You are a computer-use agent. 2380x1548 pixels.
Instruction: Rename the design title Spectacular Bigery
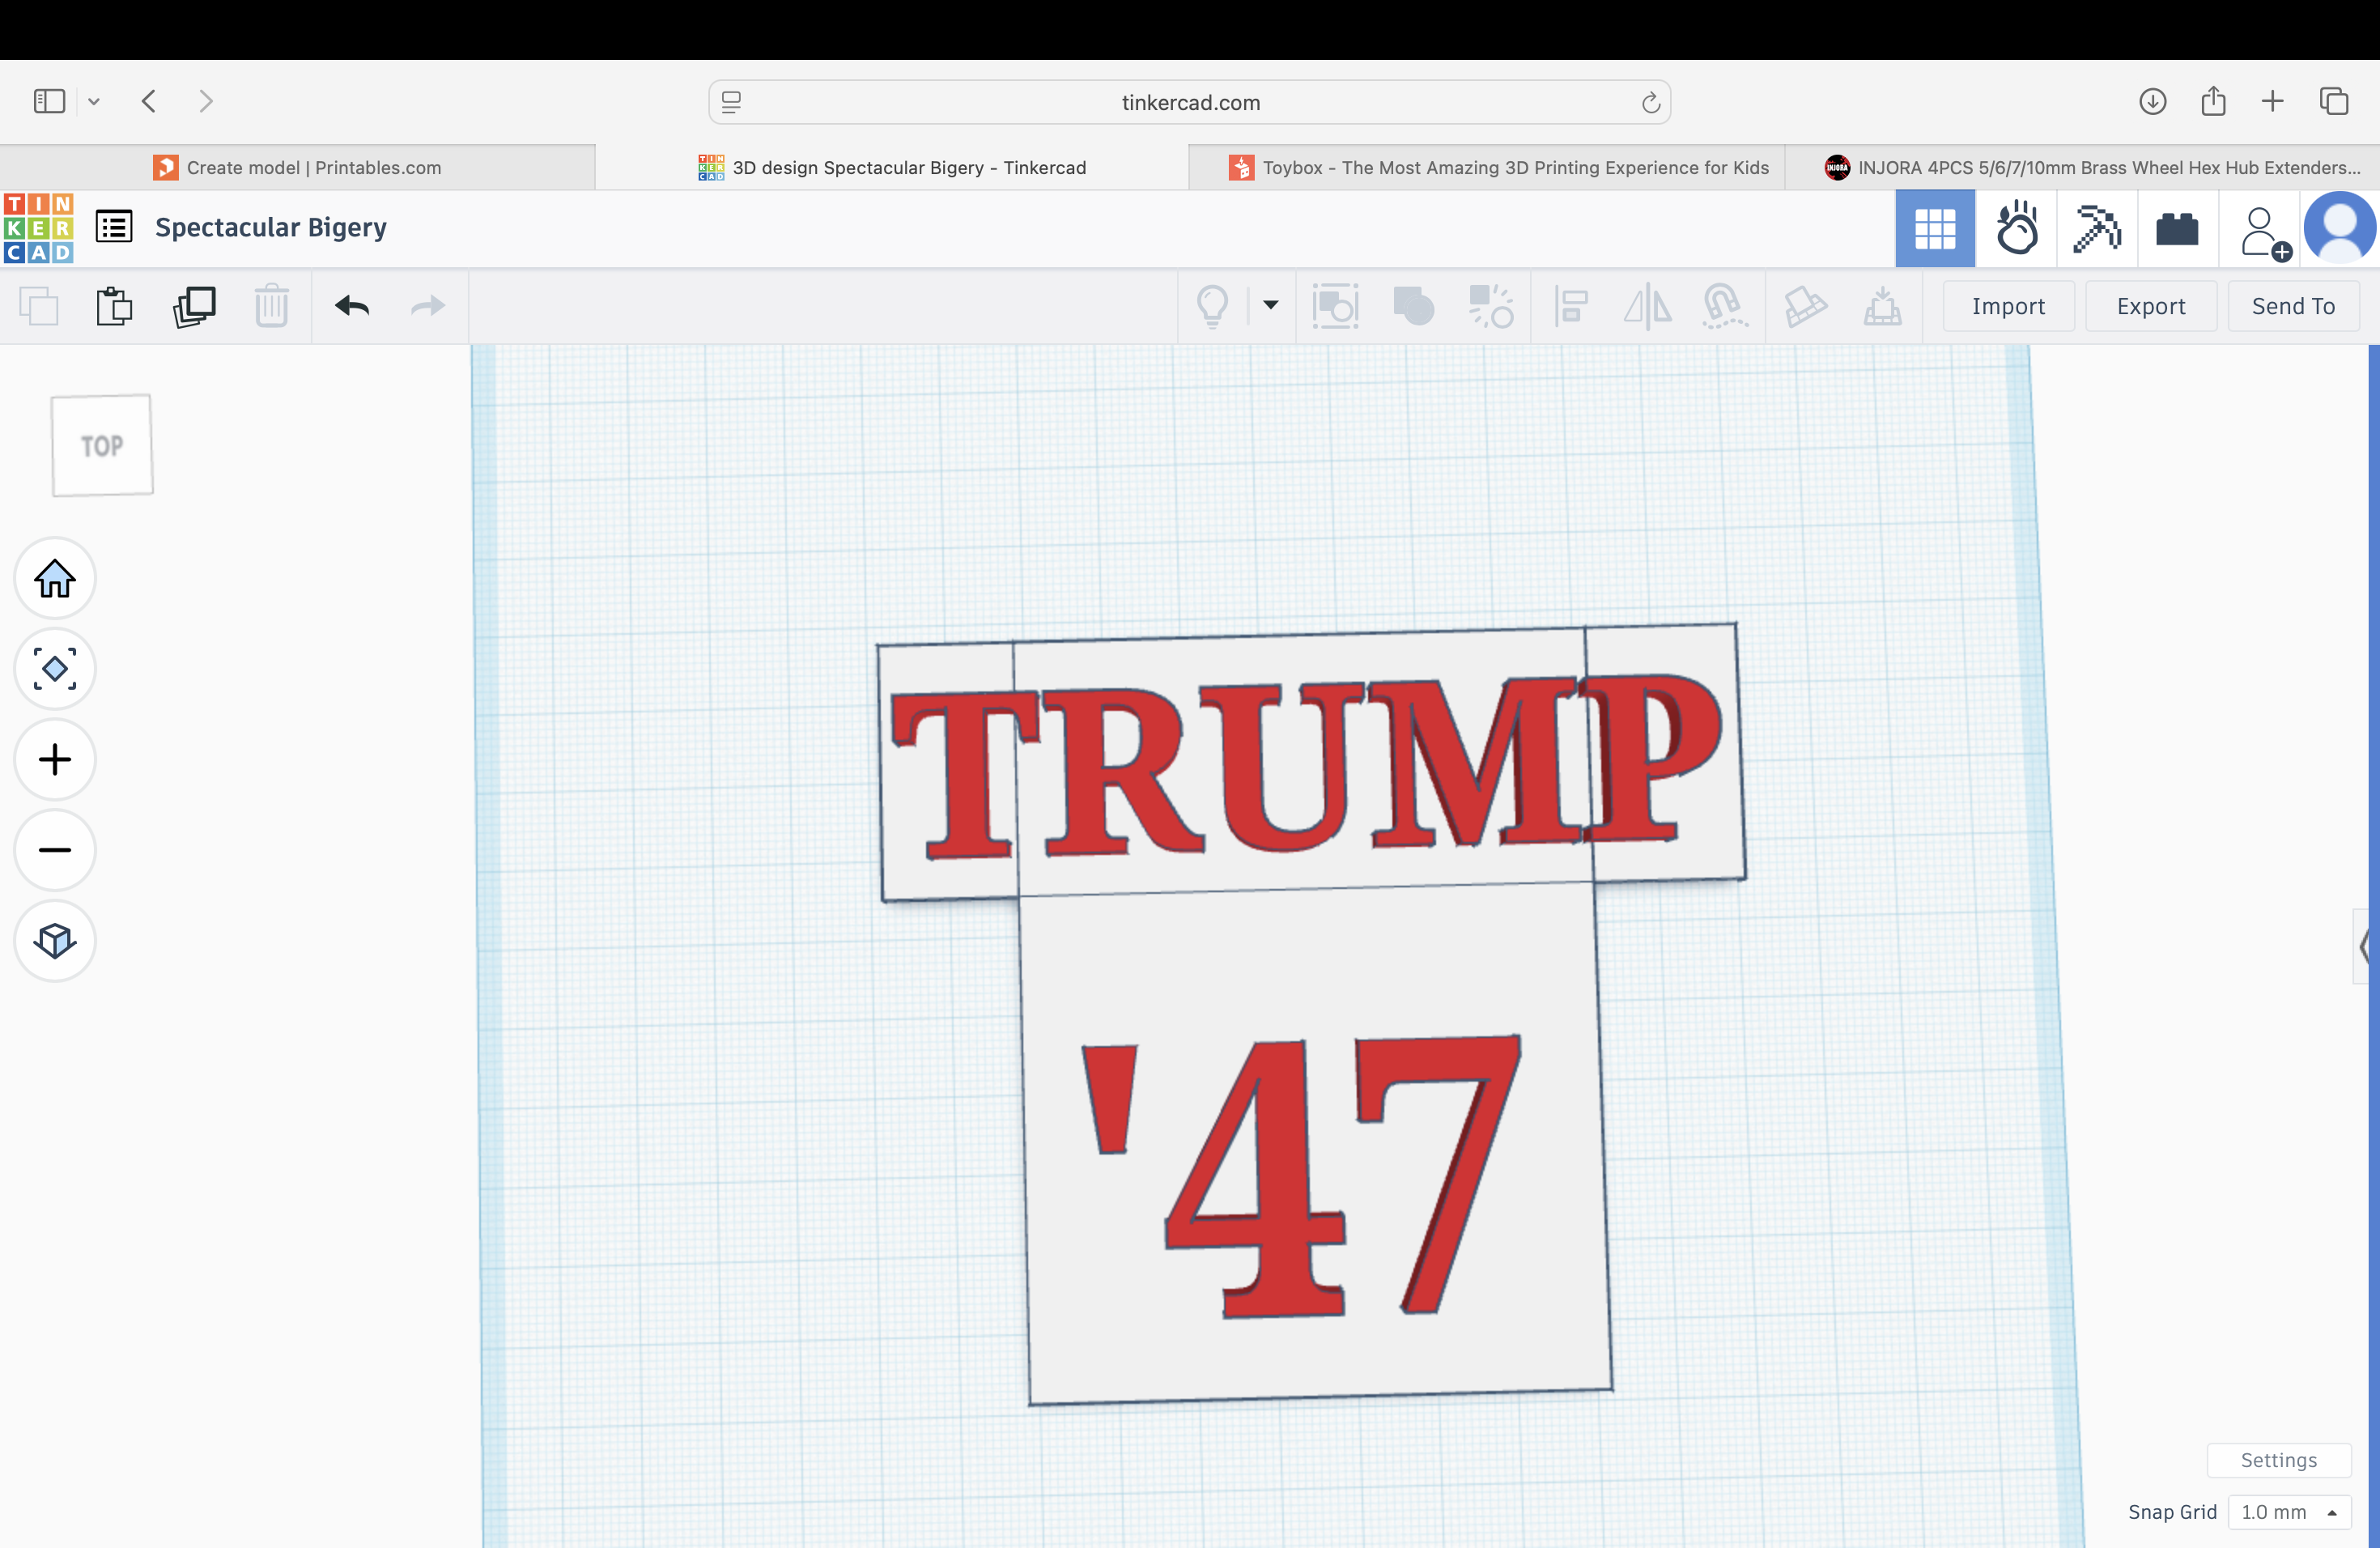pos(270,227)
